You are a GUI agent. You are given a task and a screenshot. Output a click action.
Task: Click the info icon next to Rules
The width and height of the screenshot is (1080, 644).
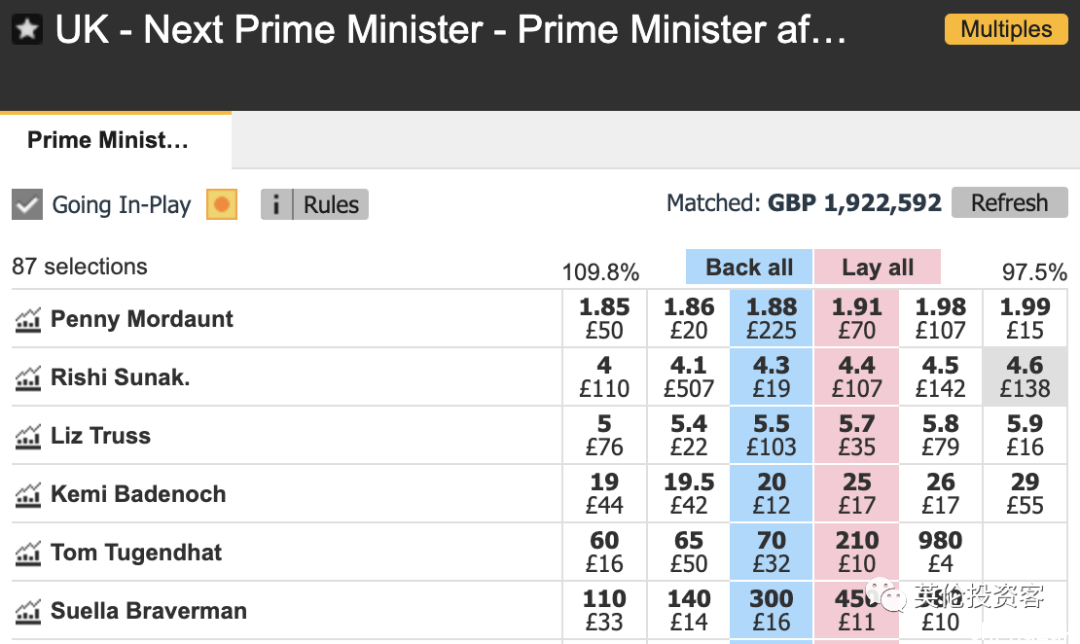coord(276,205)
